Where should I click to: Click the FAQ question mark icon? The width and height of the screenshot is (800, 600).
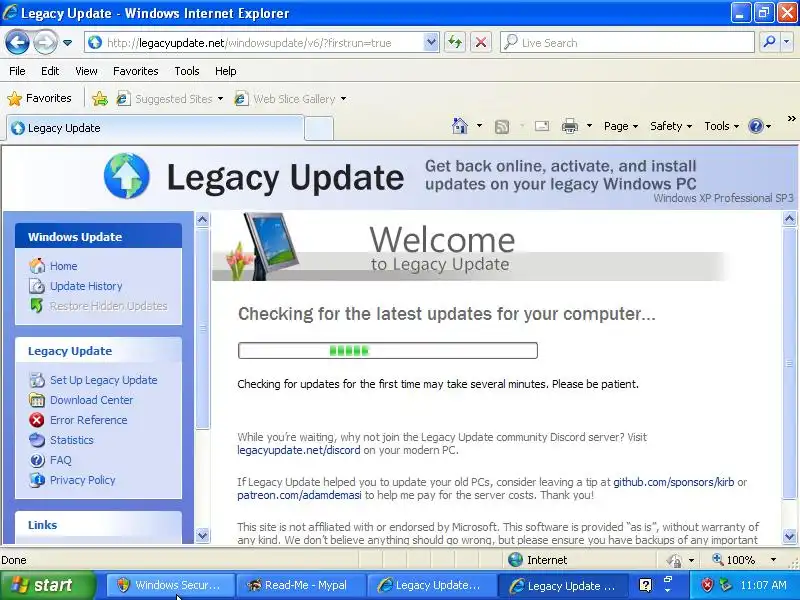(37, 460)
